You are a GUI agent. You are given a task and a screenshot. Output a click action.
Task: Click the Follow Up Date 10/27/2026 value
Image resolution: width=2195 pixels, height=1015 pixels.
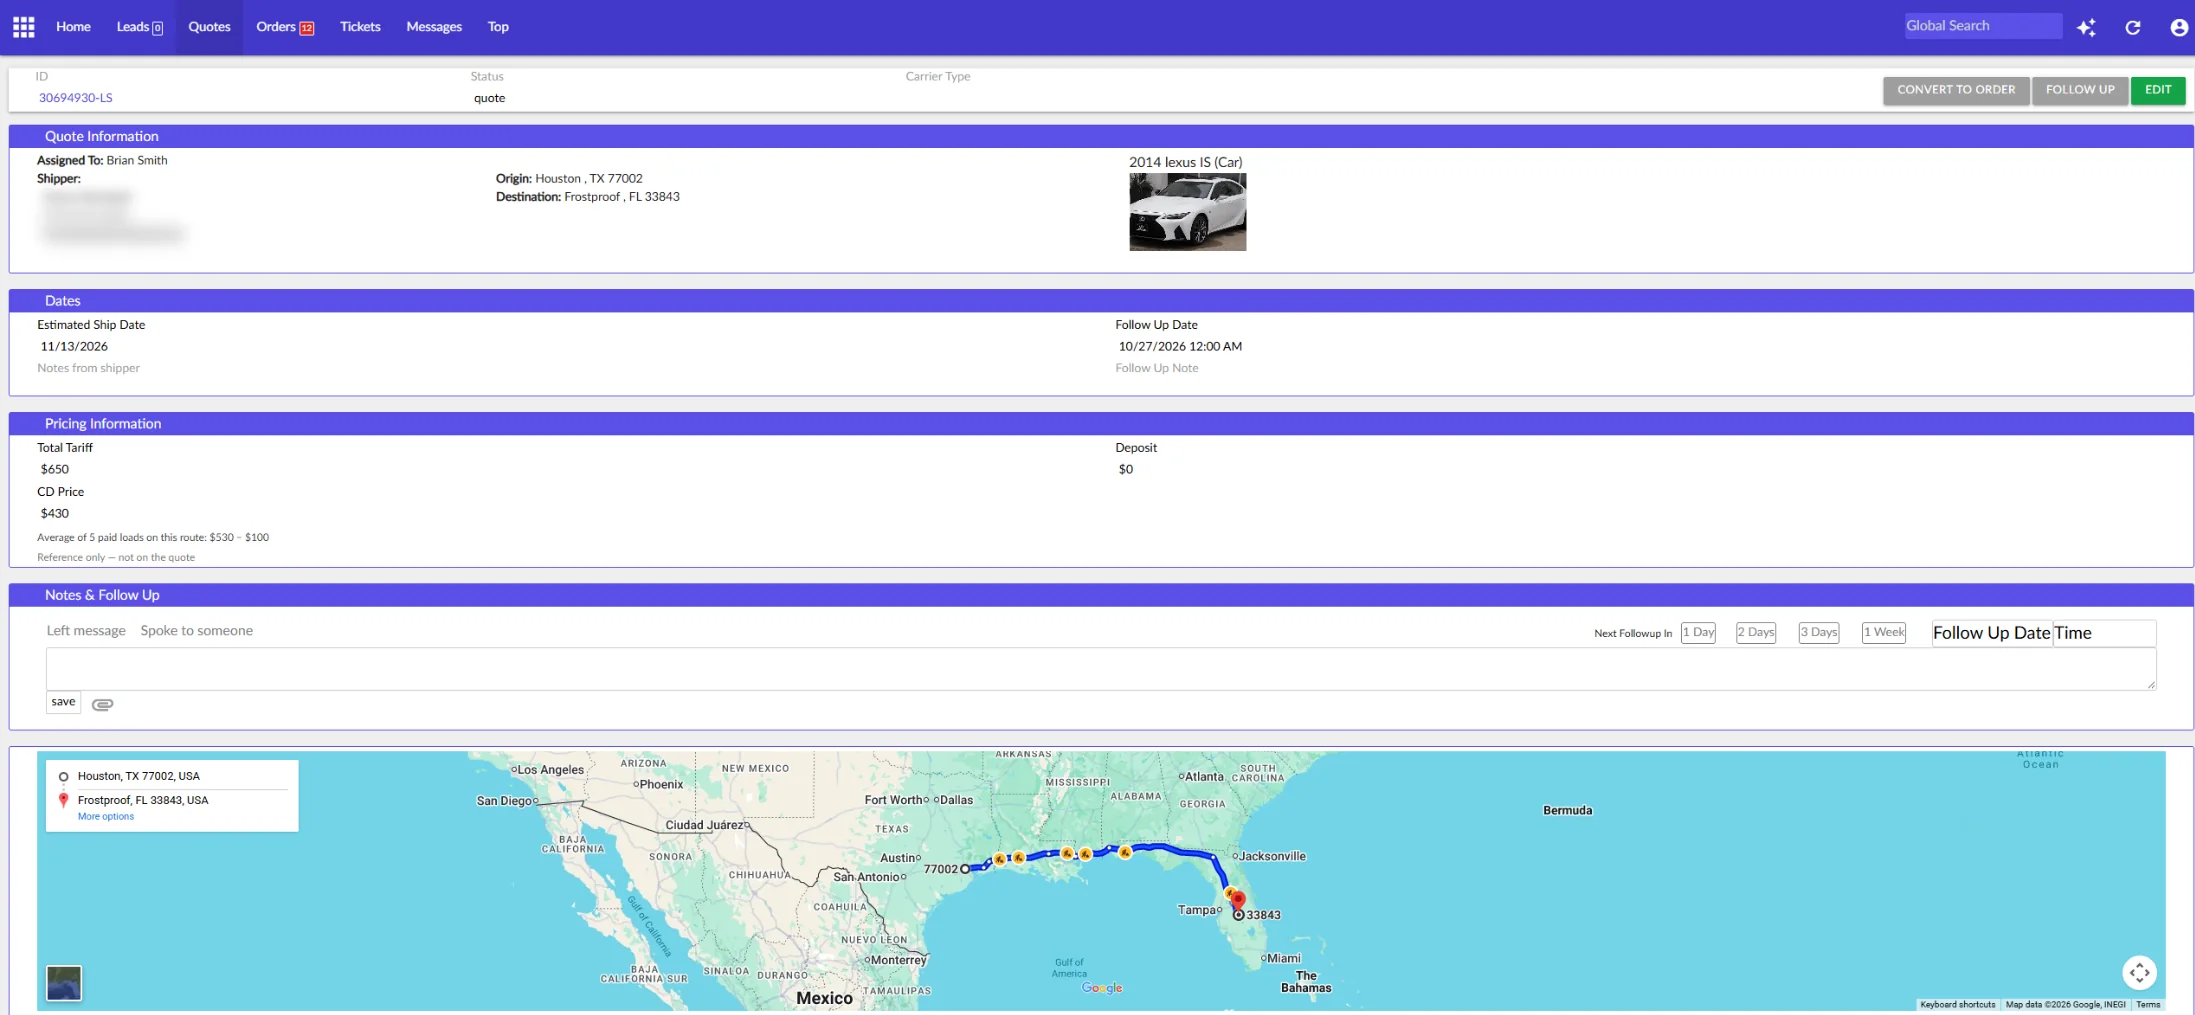pyautogui.click(x=1180, y=347)
